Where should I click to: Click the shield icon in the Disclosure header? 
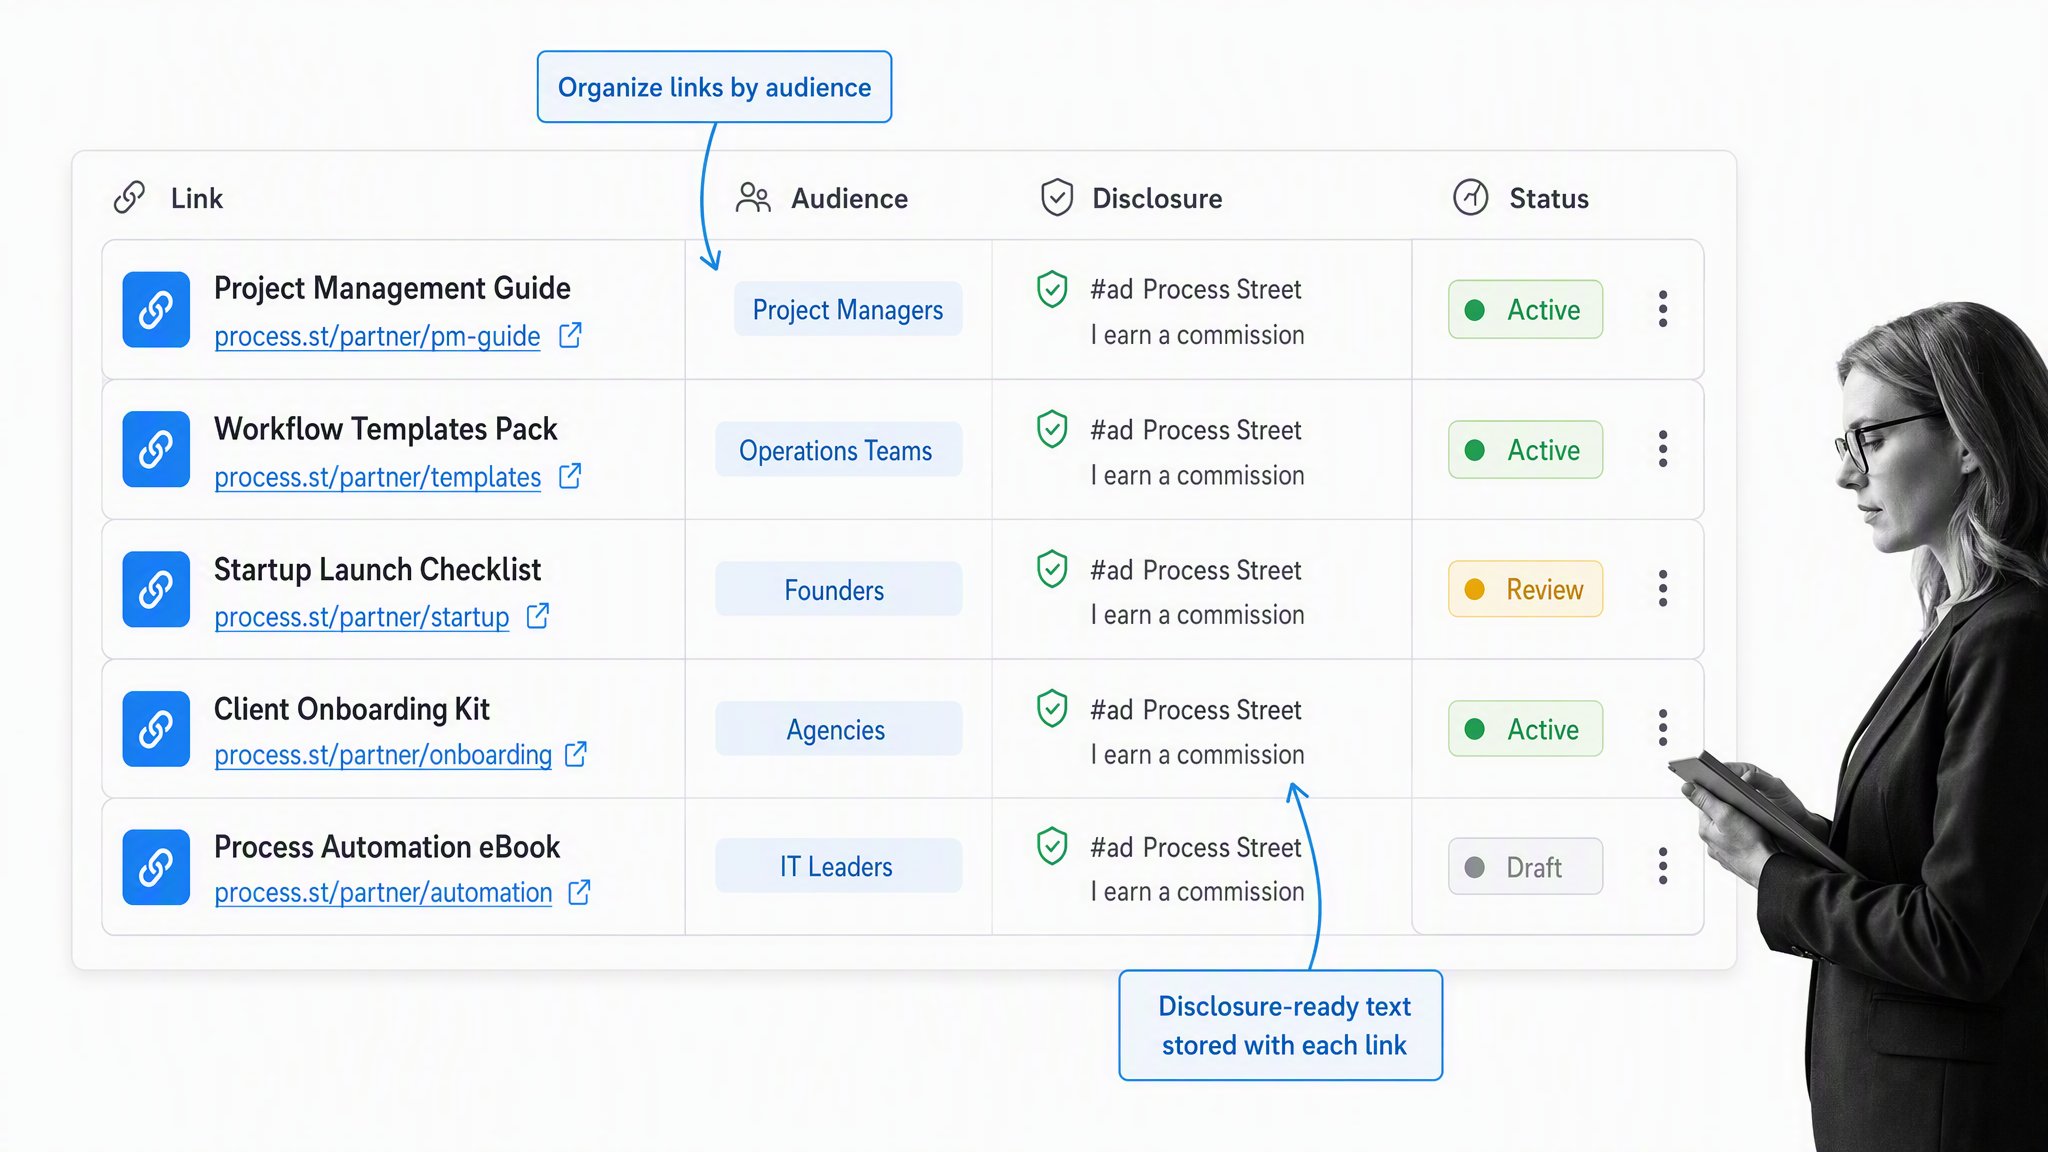[1057, 198]
